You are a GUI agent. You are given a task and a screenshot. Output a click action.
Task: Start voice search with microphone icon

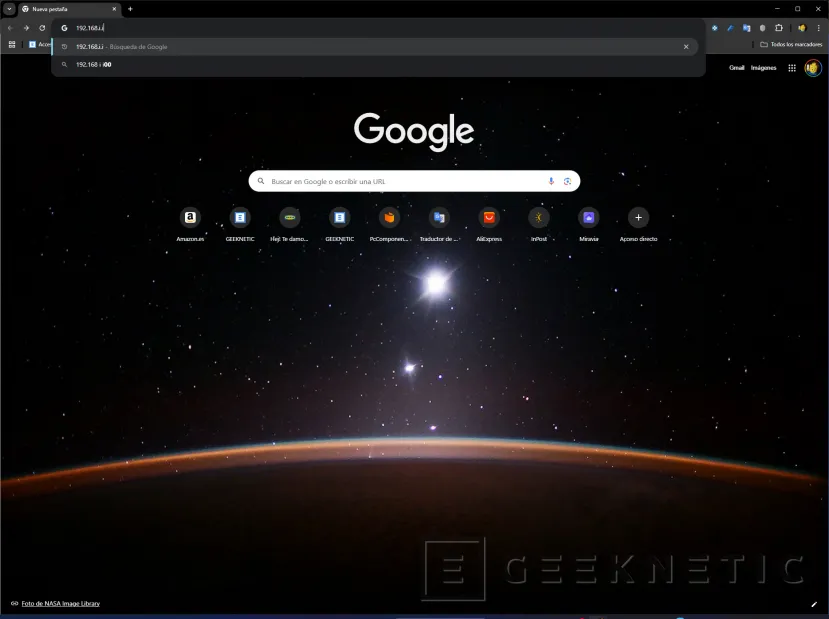click(x=551, y=181)
